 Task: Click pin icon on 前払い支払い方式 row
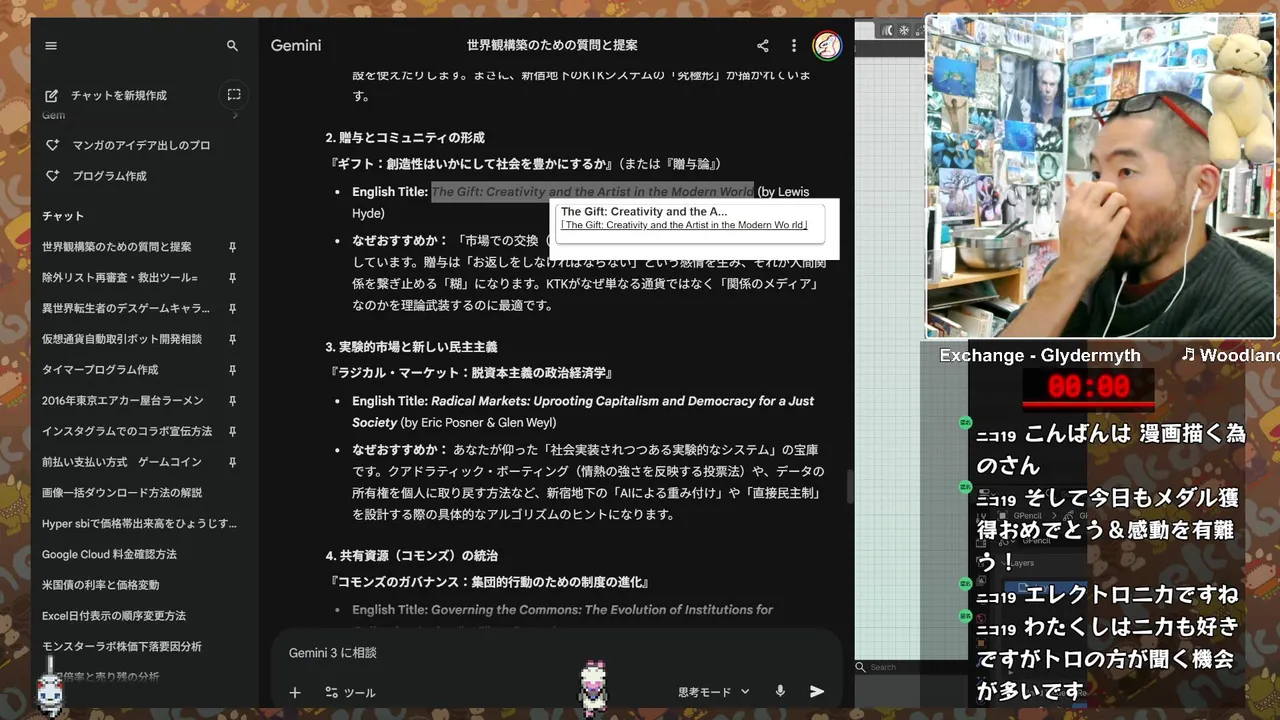(x=232, y=462)
